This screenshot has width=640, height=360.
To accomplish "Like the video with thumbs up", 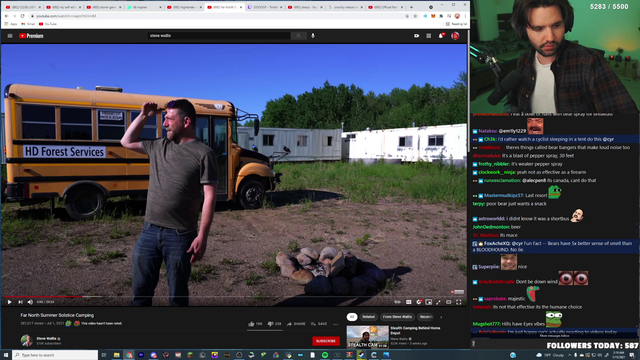I will tap(256, 324).
